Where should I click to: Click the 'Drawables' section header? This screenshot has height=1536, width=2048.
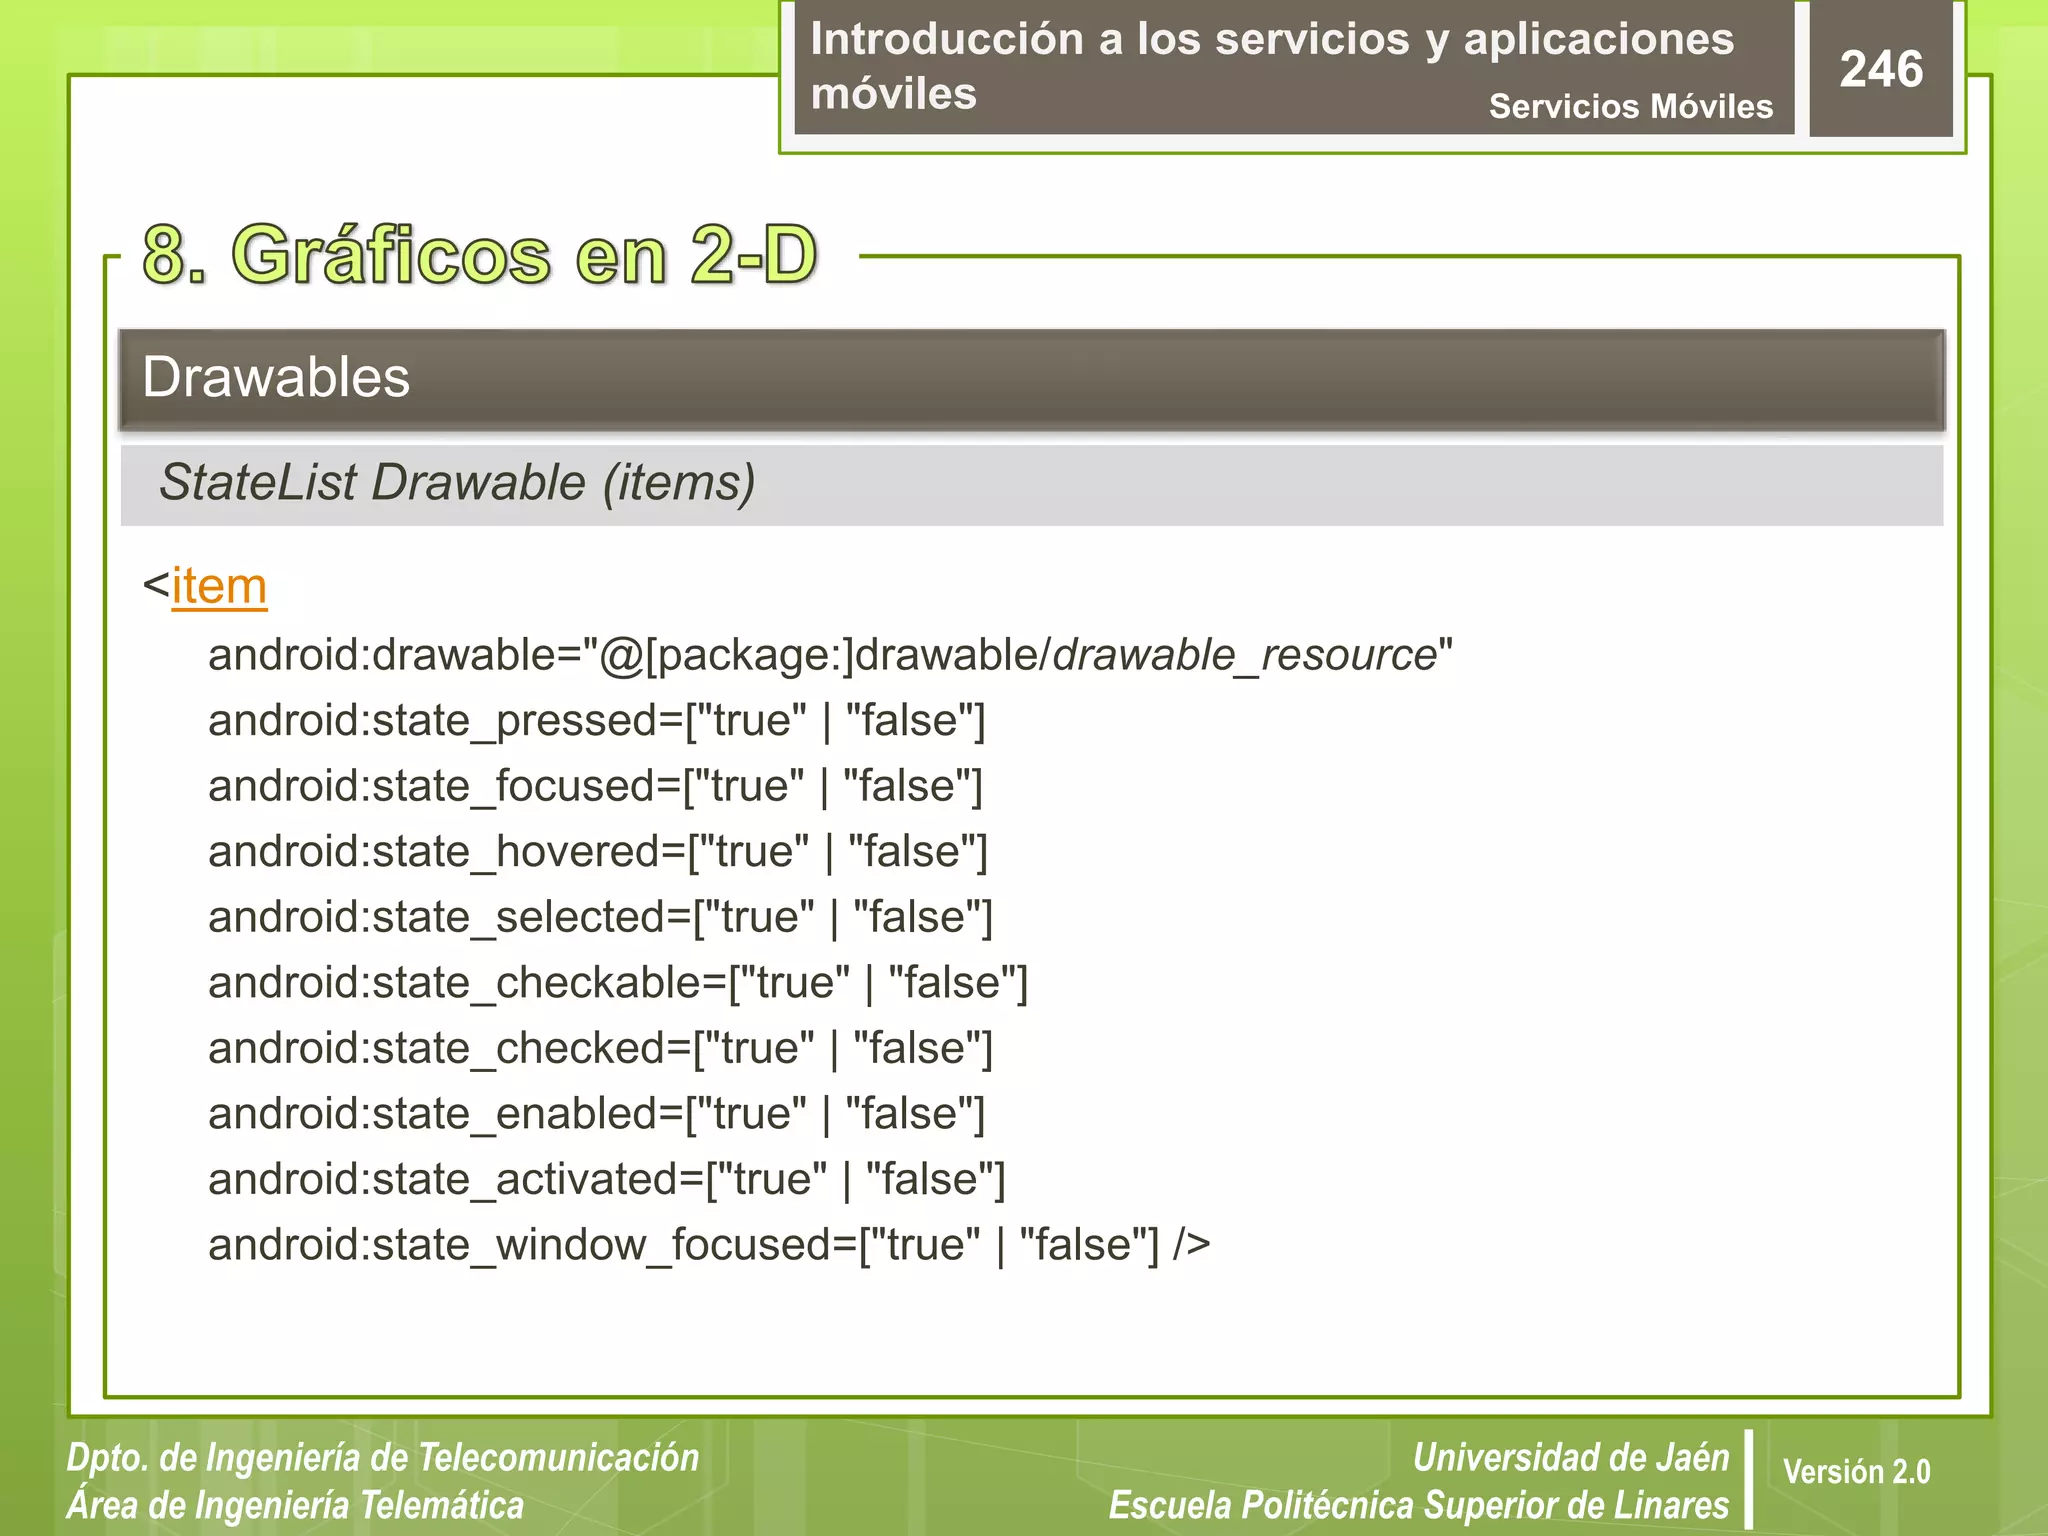pyautogui.click(x=1032, y=380)
